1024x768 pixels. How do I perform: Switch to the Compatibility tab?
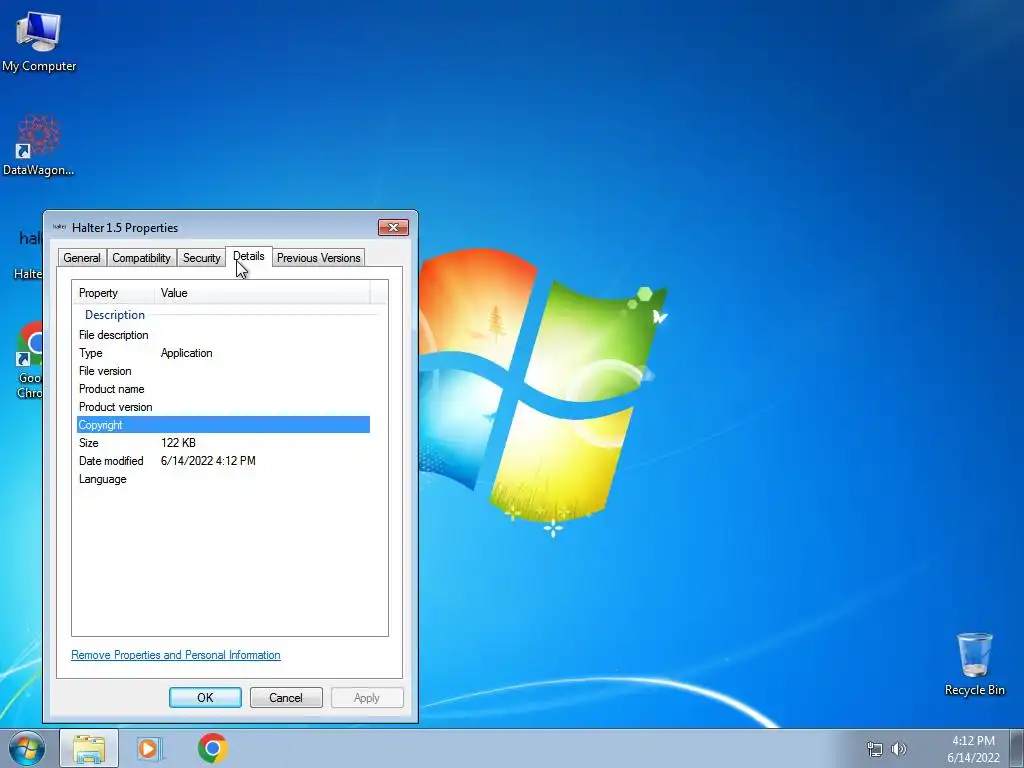141,258
